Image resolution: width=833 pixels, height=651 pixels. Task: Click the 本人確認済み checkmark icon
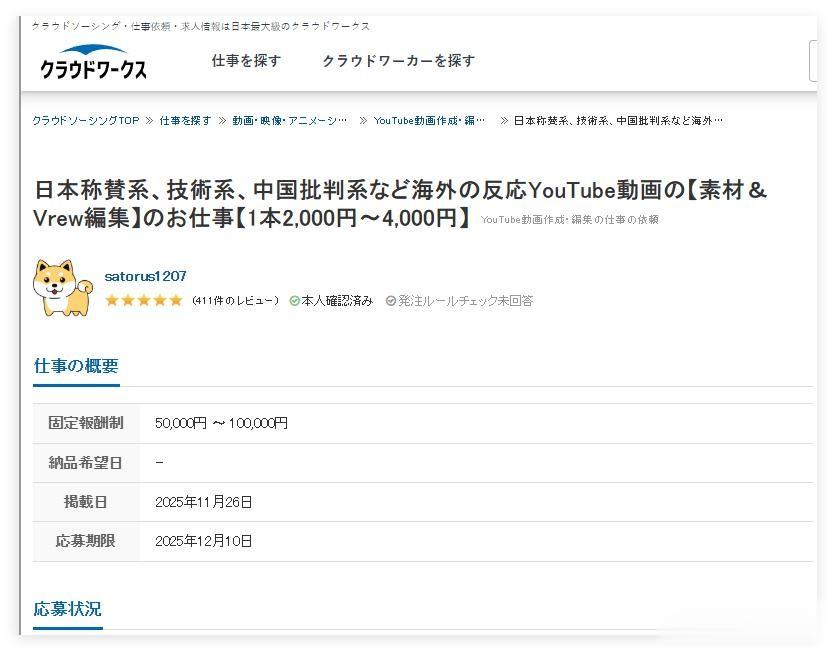(x=294, y=301)
